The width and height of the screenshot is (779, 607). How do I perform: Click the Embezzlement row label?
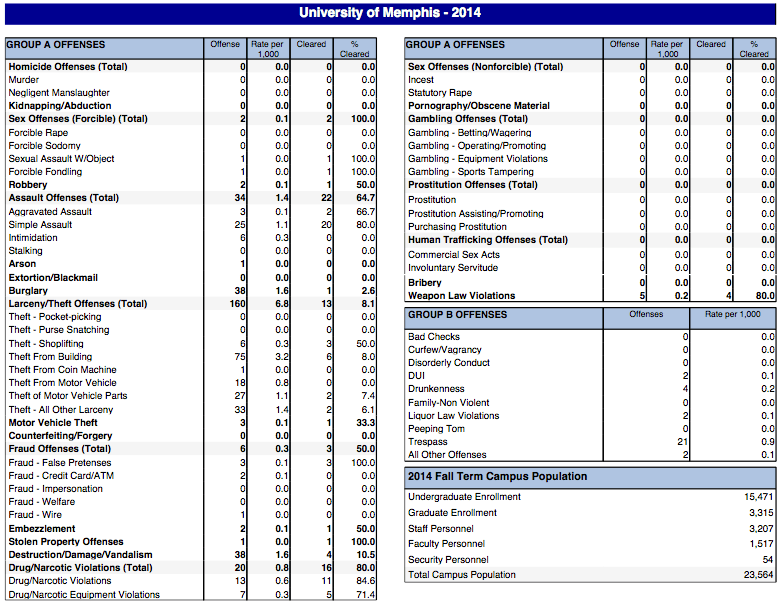pyautogui.click(x=41, y=529)
